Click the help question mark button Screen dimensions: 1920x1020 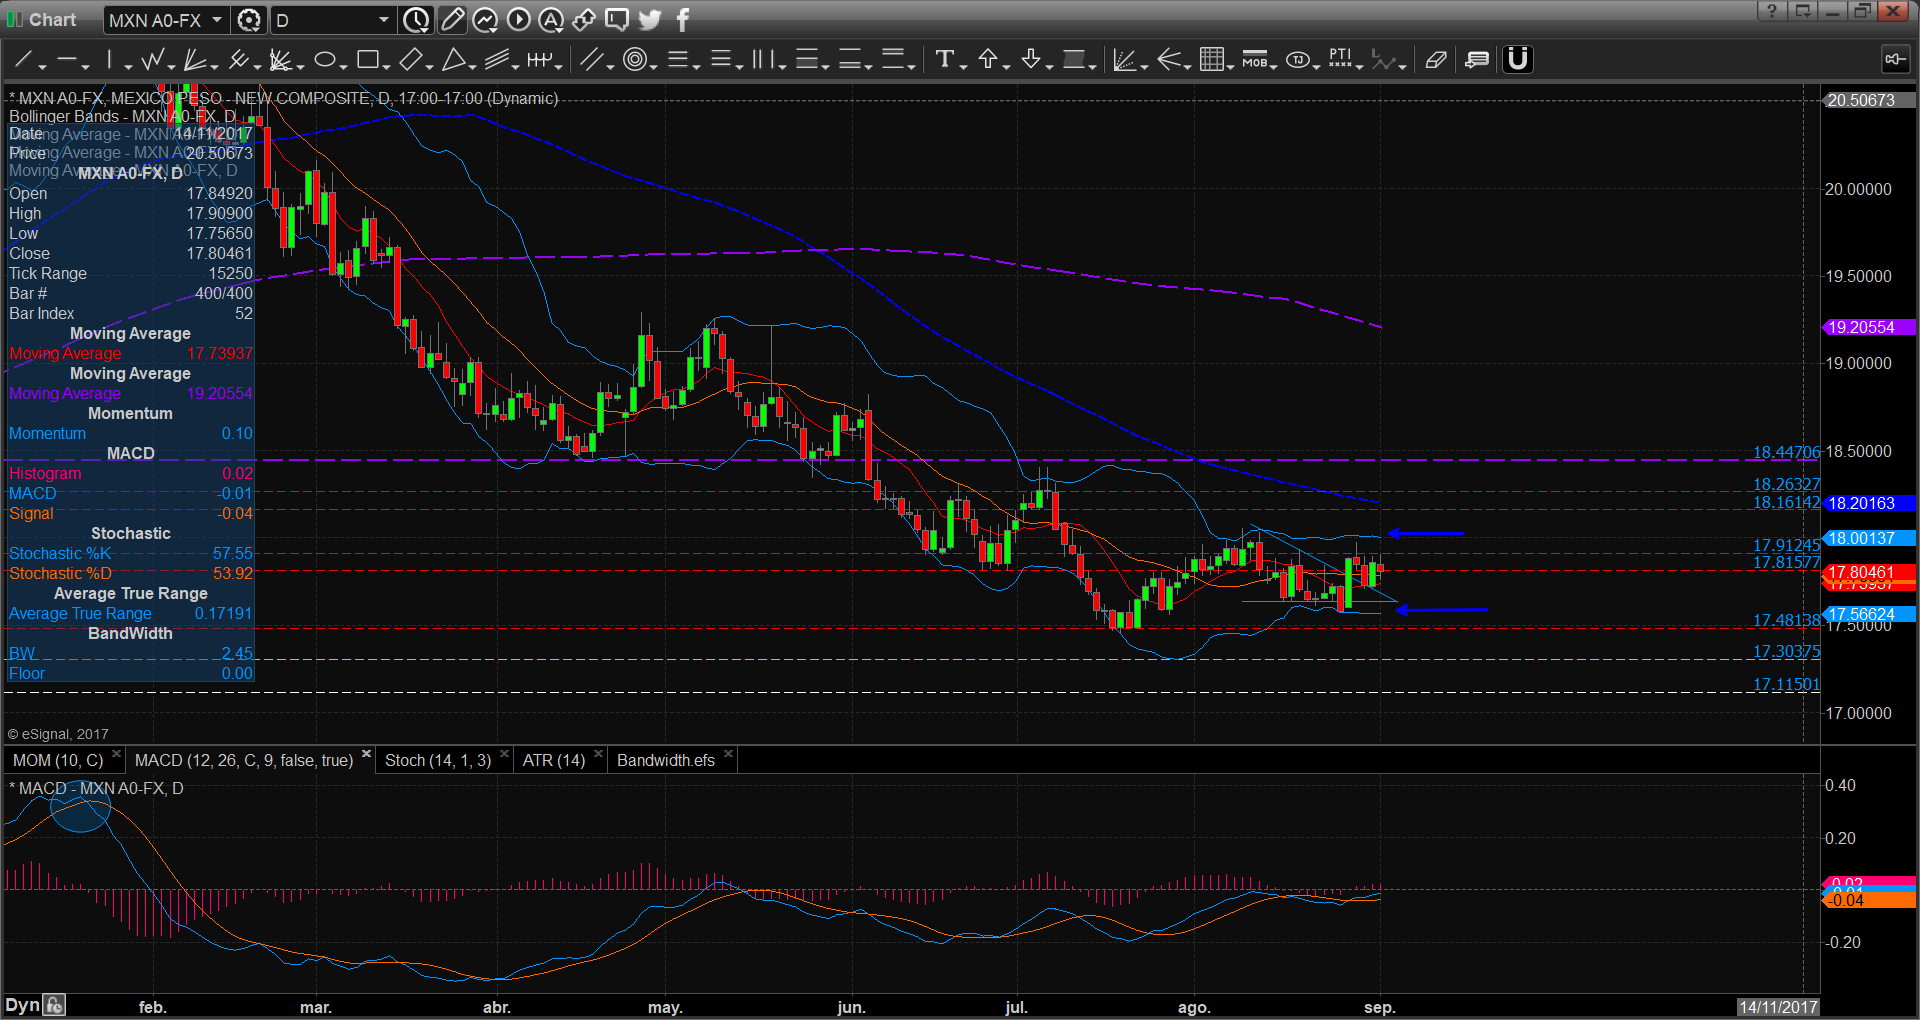tap(1771, 11)
